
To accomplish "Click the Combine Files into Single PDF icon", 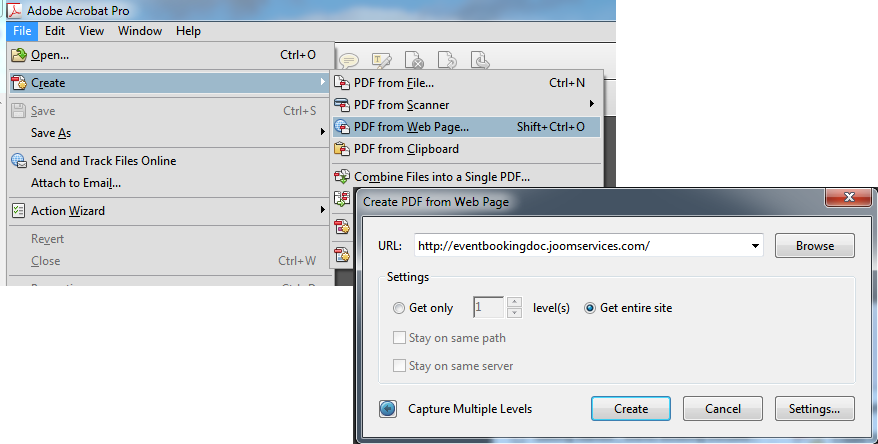I will pos(342,177).
